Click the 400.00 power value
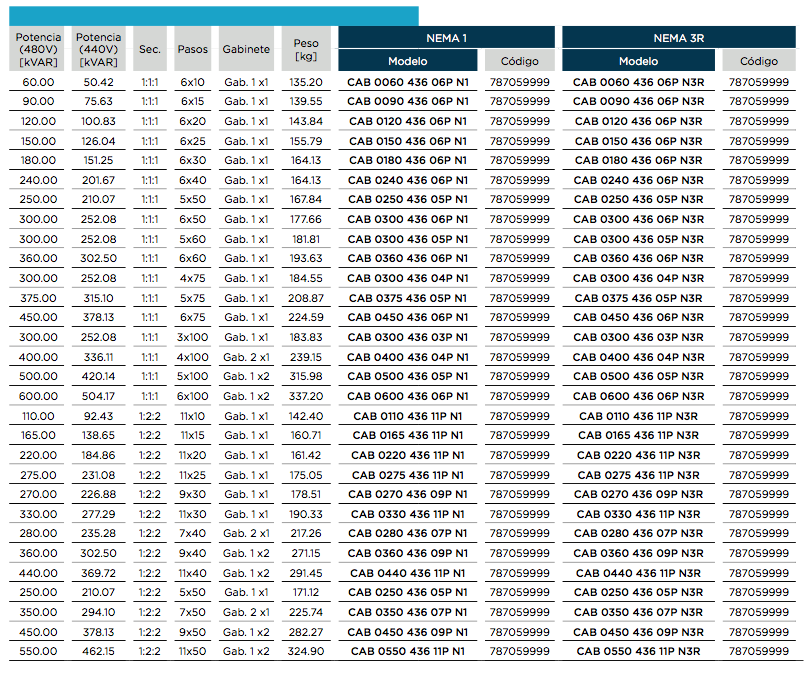This screenshot has width=809, height=675. pyautogui.click(x=38, y=357)
